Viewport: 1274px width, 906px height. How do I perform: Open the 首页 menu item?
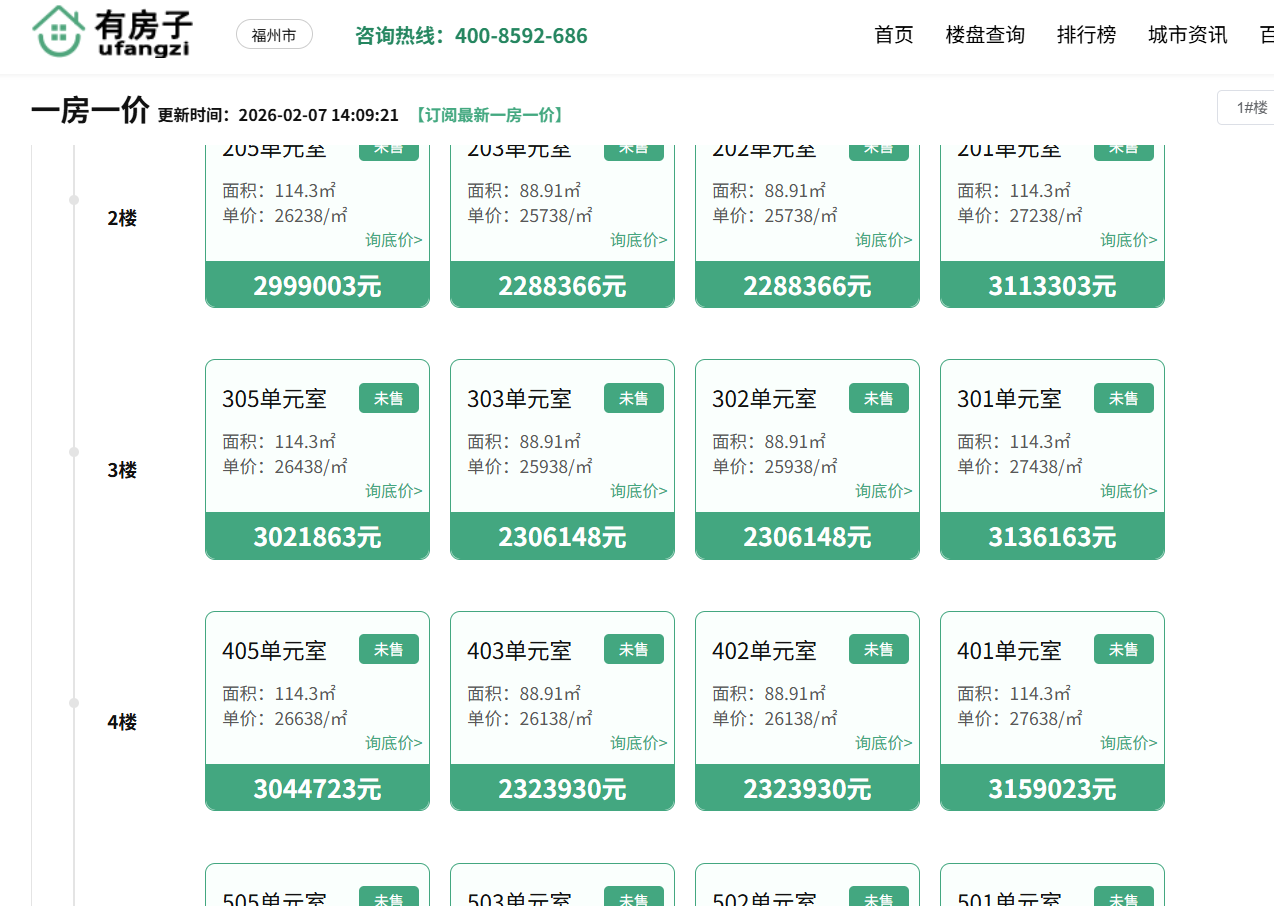coord(894,35)
